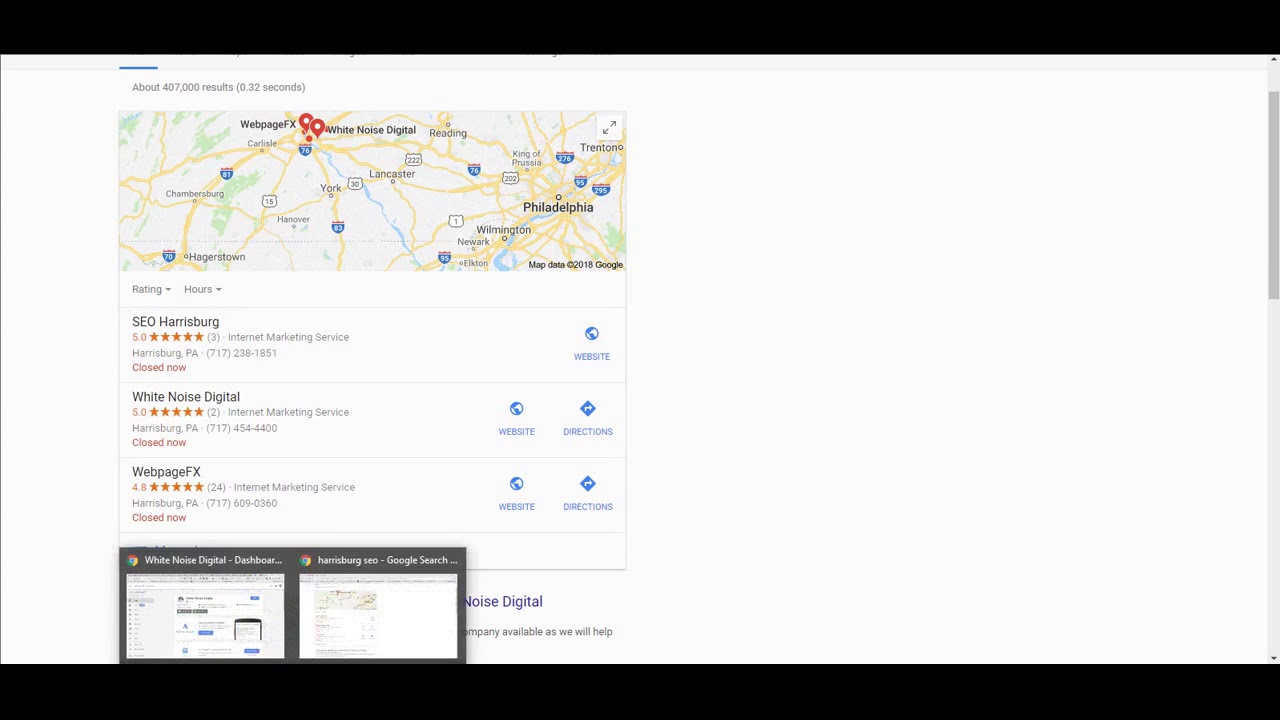
Task: Click the York label on the map
Action: (x=331, y=189)
